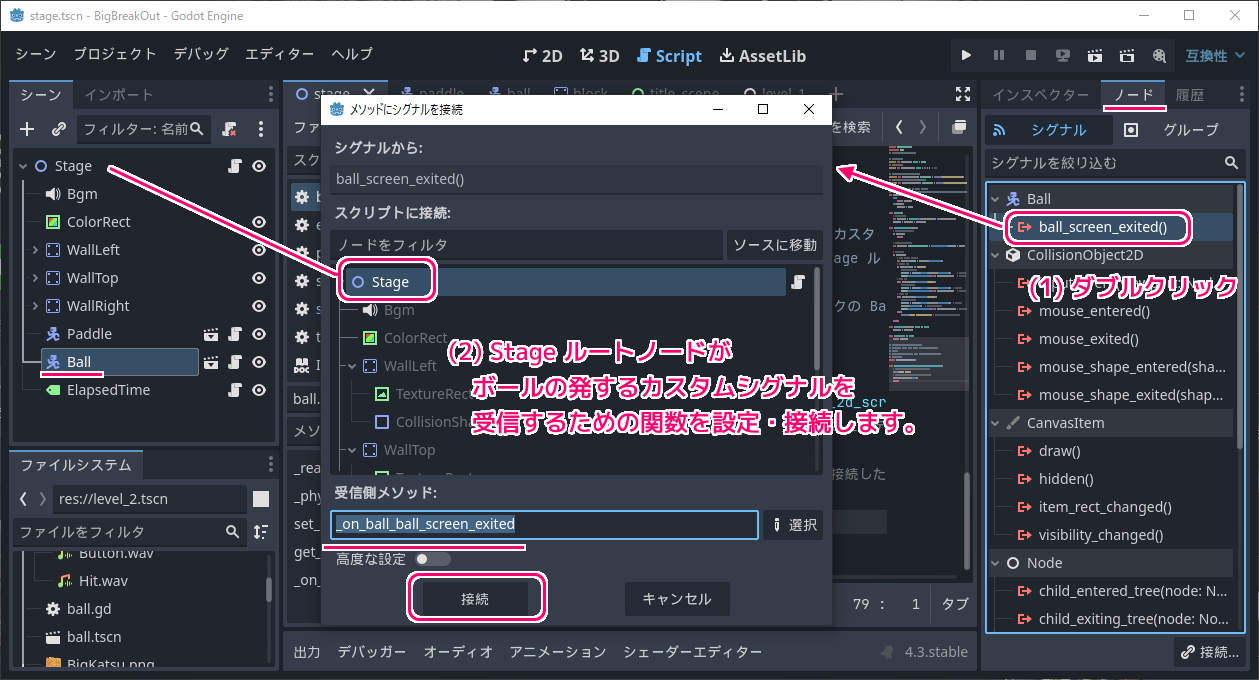This screenshot has width=1259, height=680.
Task: Expand WallLeft in the Scene tree
Action: click(35, 250)
